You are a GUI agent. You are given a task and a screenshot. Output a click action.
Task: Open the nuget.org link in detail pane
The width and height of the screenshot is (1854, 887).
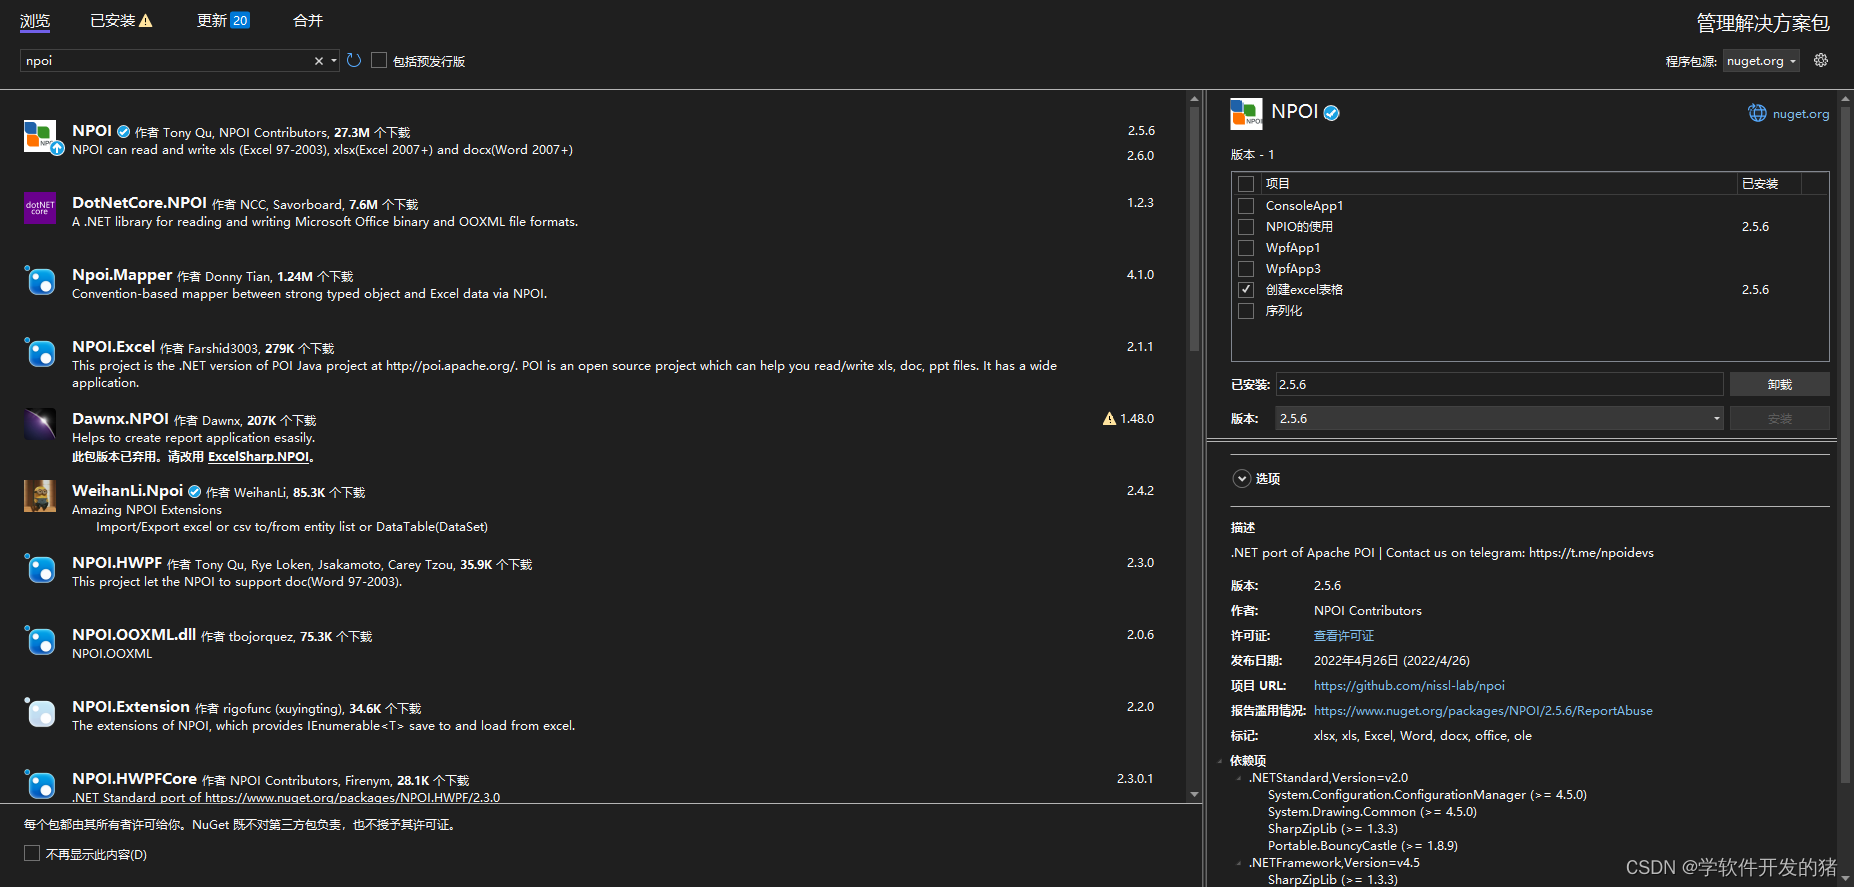[x=1801, y=114]
